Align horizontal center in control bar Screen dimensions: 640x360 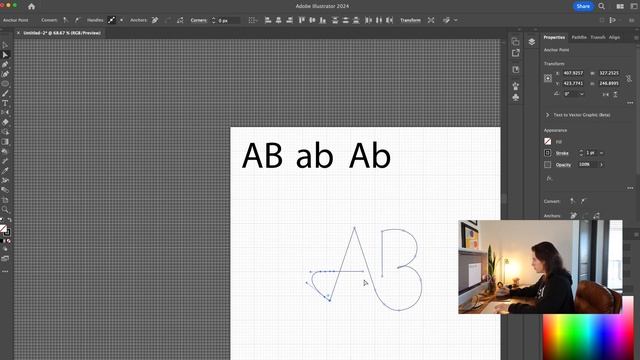(278, 20)
